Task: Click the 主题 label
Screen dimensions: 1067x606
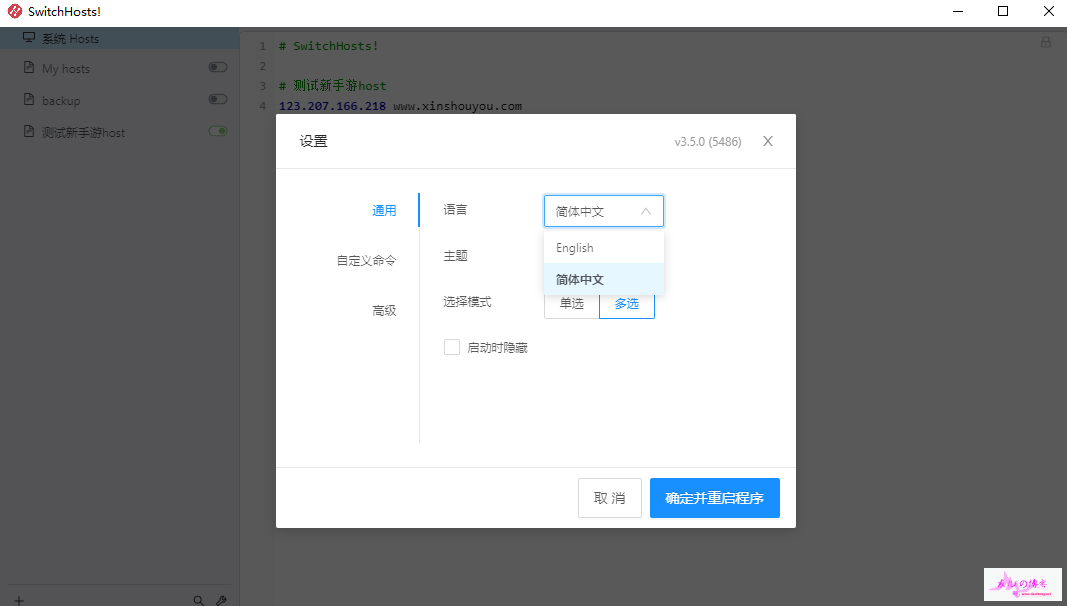Action: (455, 256)
